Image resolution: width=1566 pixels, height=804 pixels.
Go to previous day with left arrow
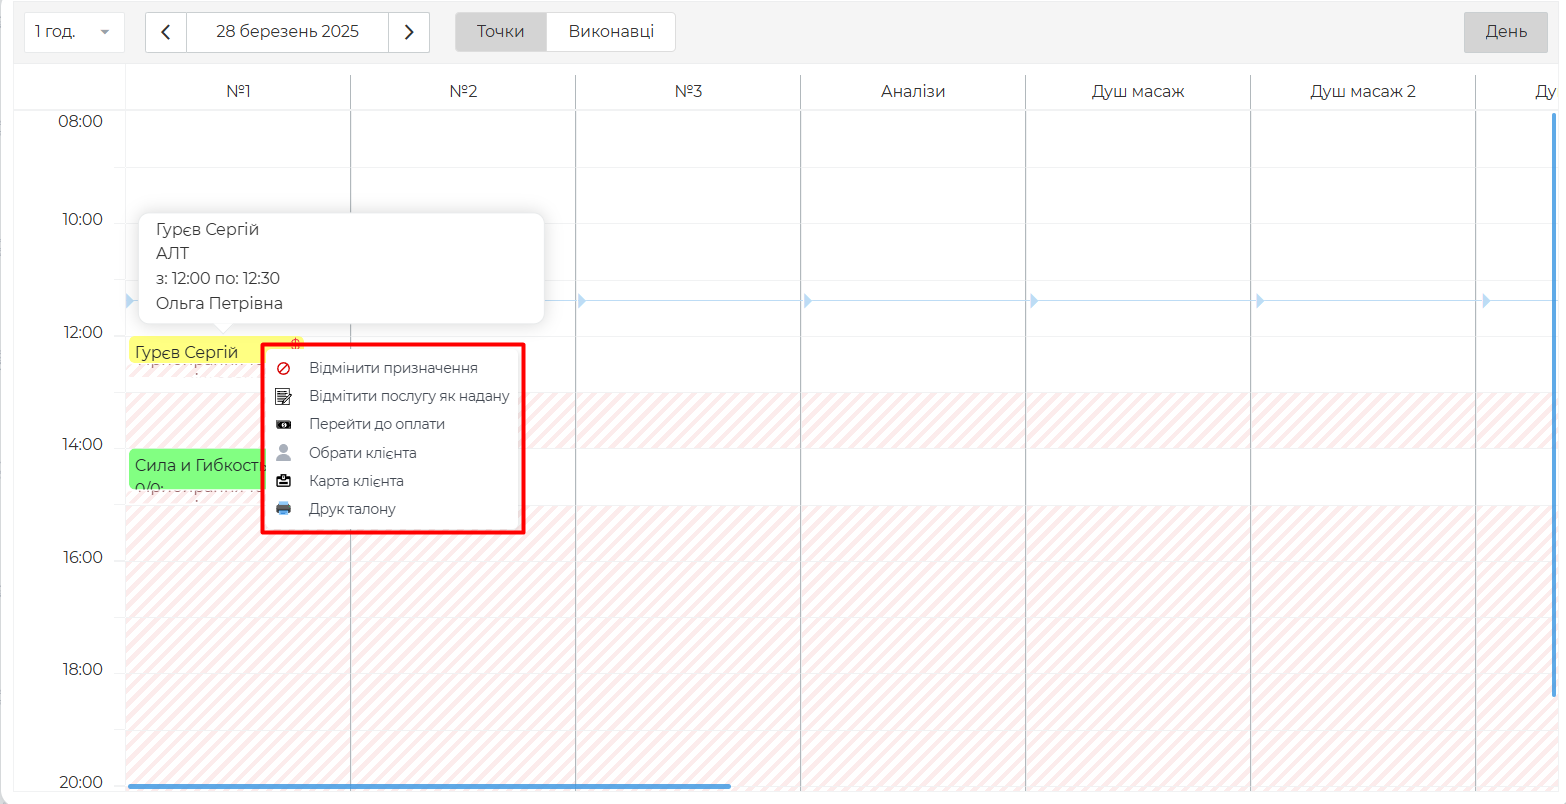(x=166, y=32)
